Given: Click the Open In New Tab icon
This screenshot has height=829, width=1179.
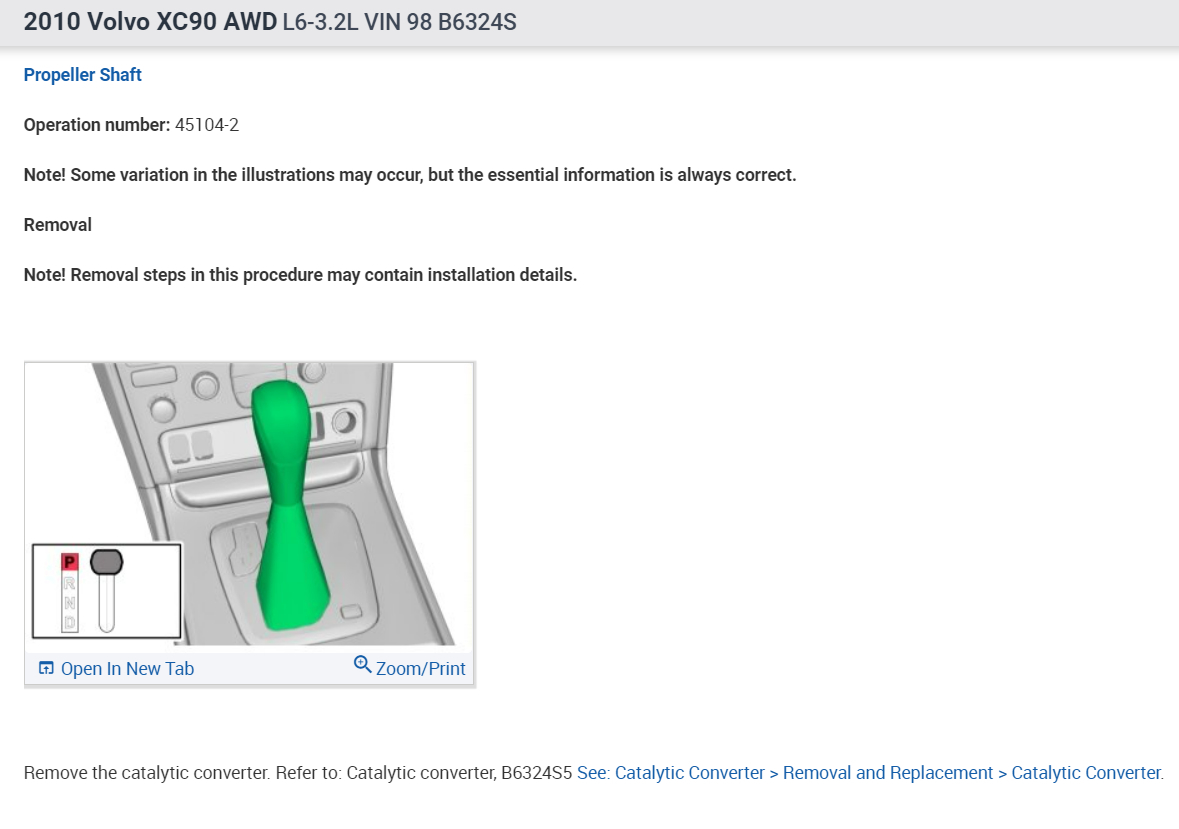Looking at the screenshot, I should (x=46, y=668).
